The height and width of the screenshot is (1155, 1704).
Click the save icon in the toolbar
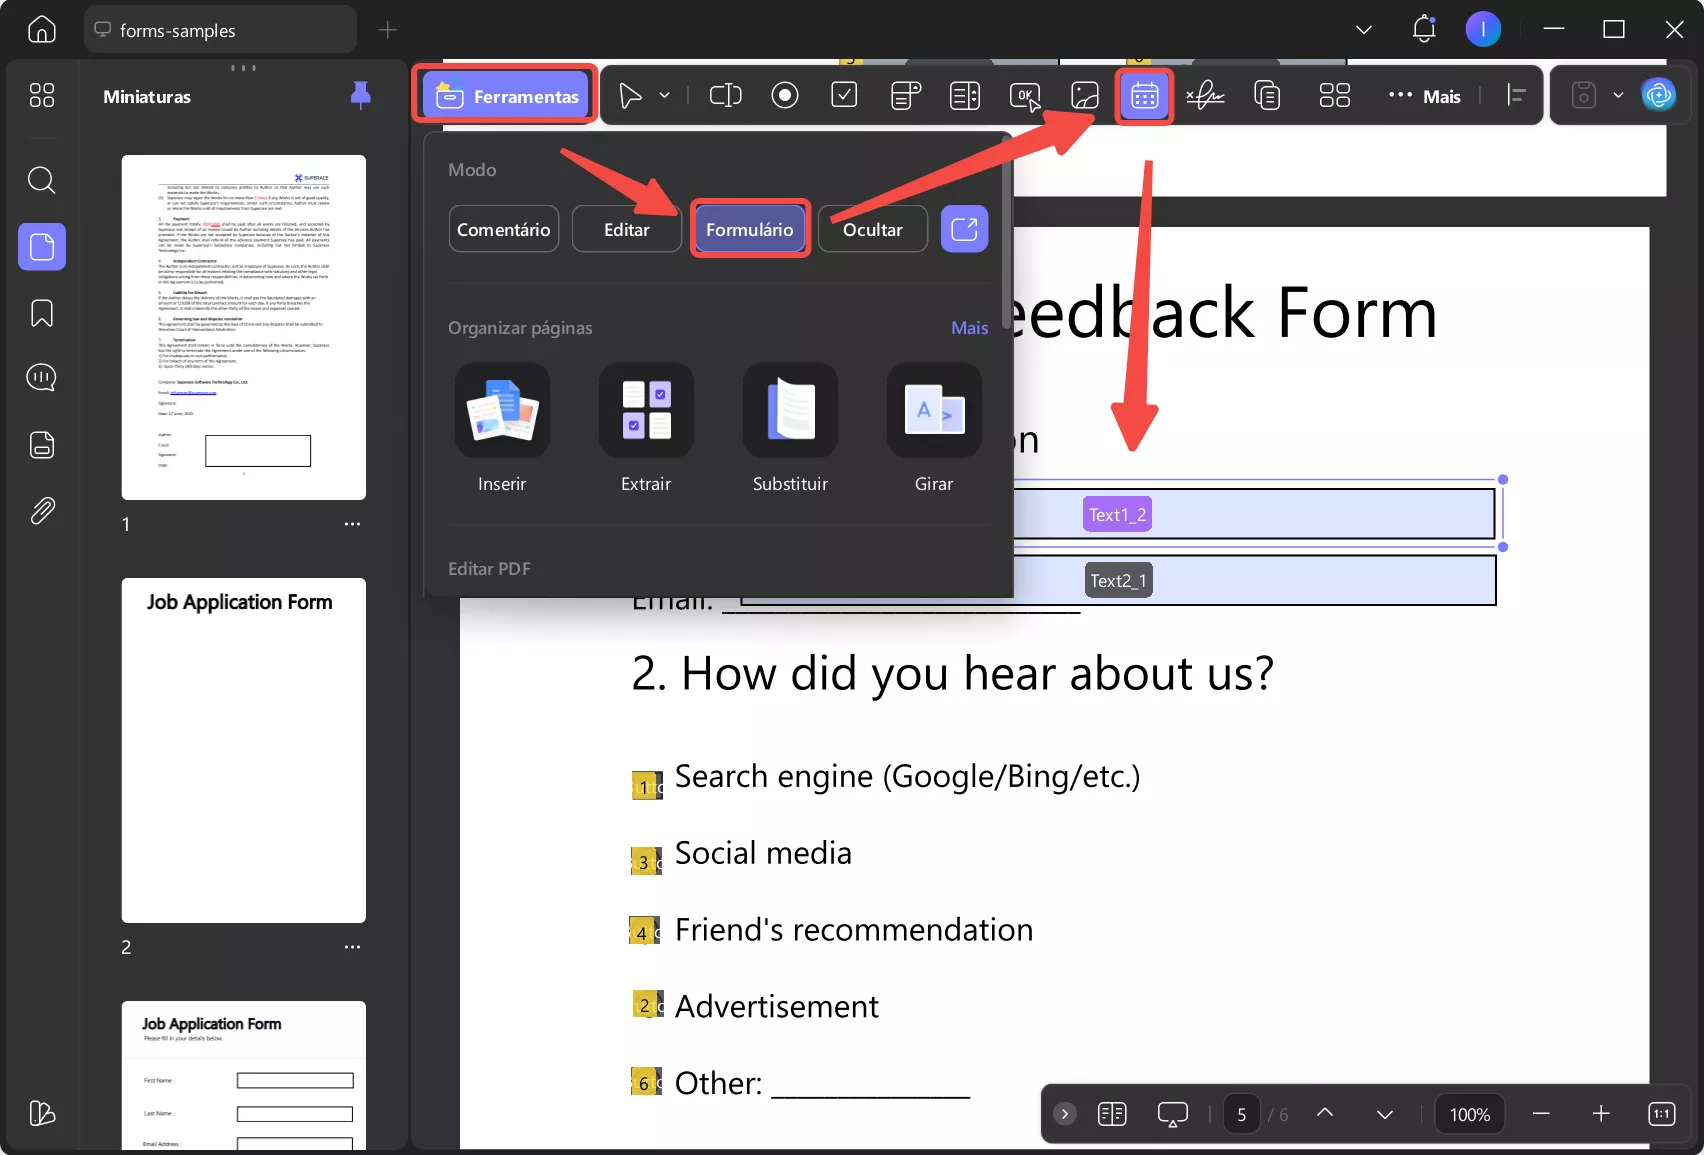1584,96
